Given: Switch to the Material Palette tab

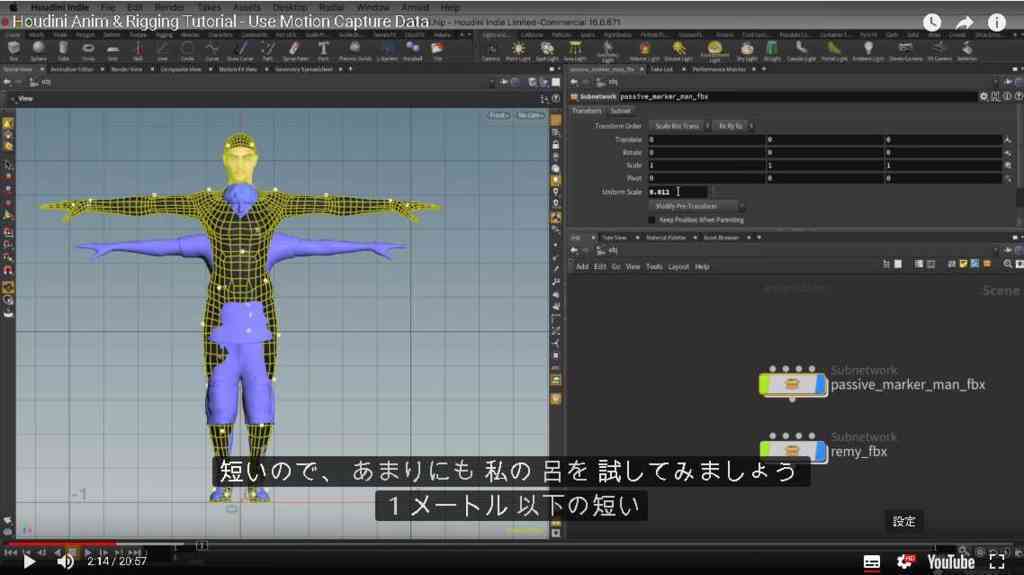Looking at the screenshot, I should (x=665, y=238).
